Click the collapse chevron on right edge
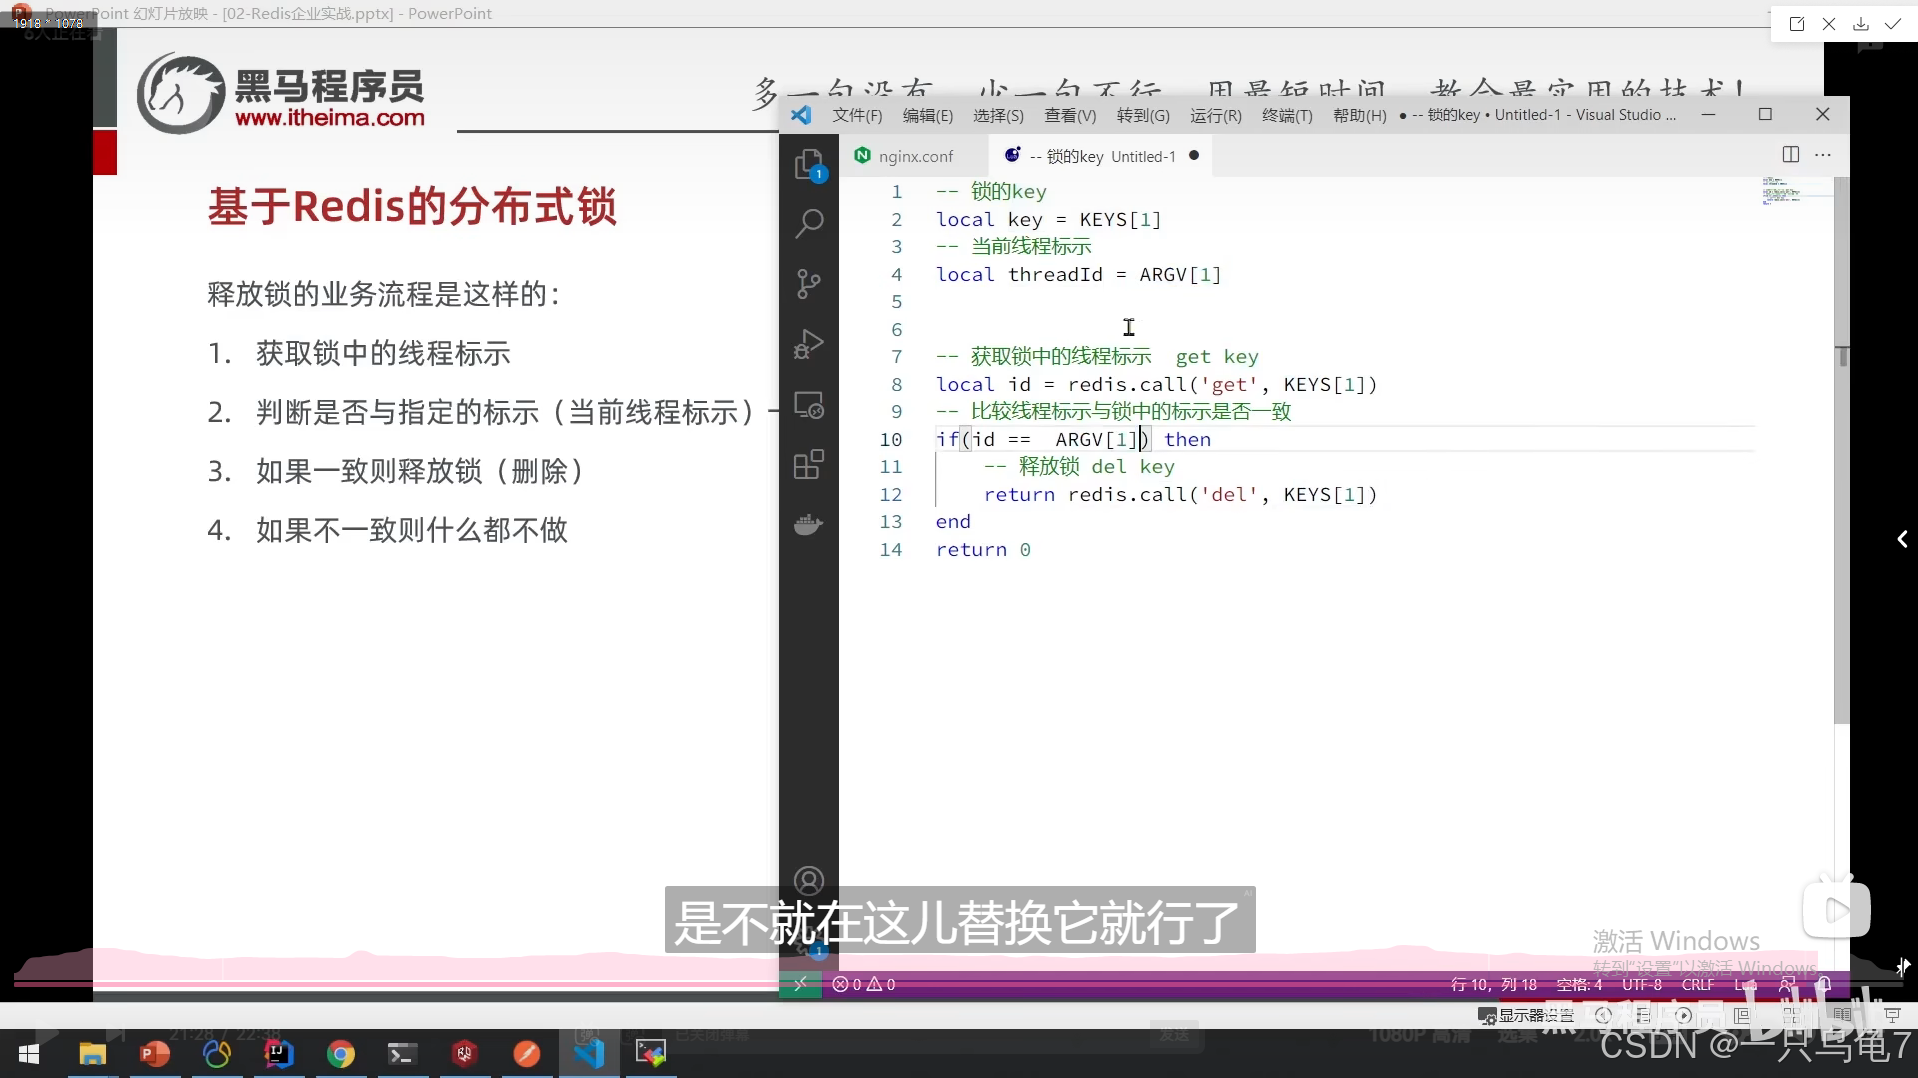This screenshot has height=1078, width=1918. (1902, 539)
